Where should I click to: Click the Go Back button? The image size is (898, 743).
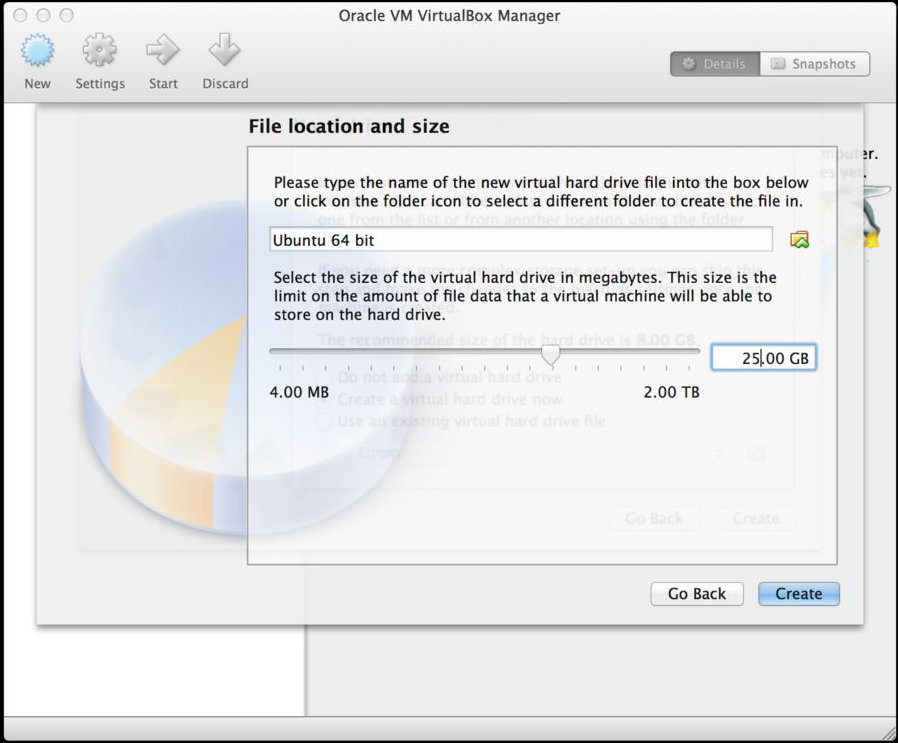pyautogui.click(x=697, y=594)
